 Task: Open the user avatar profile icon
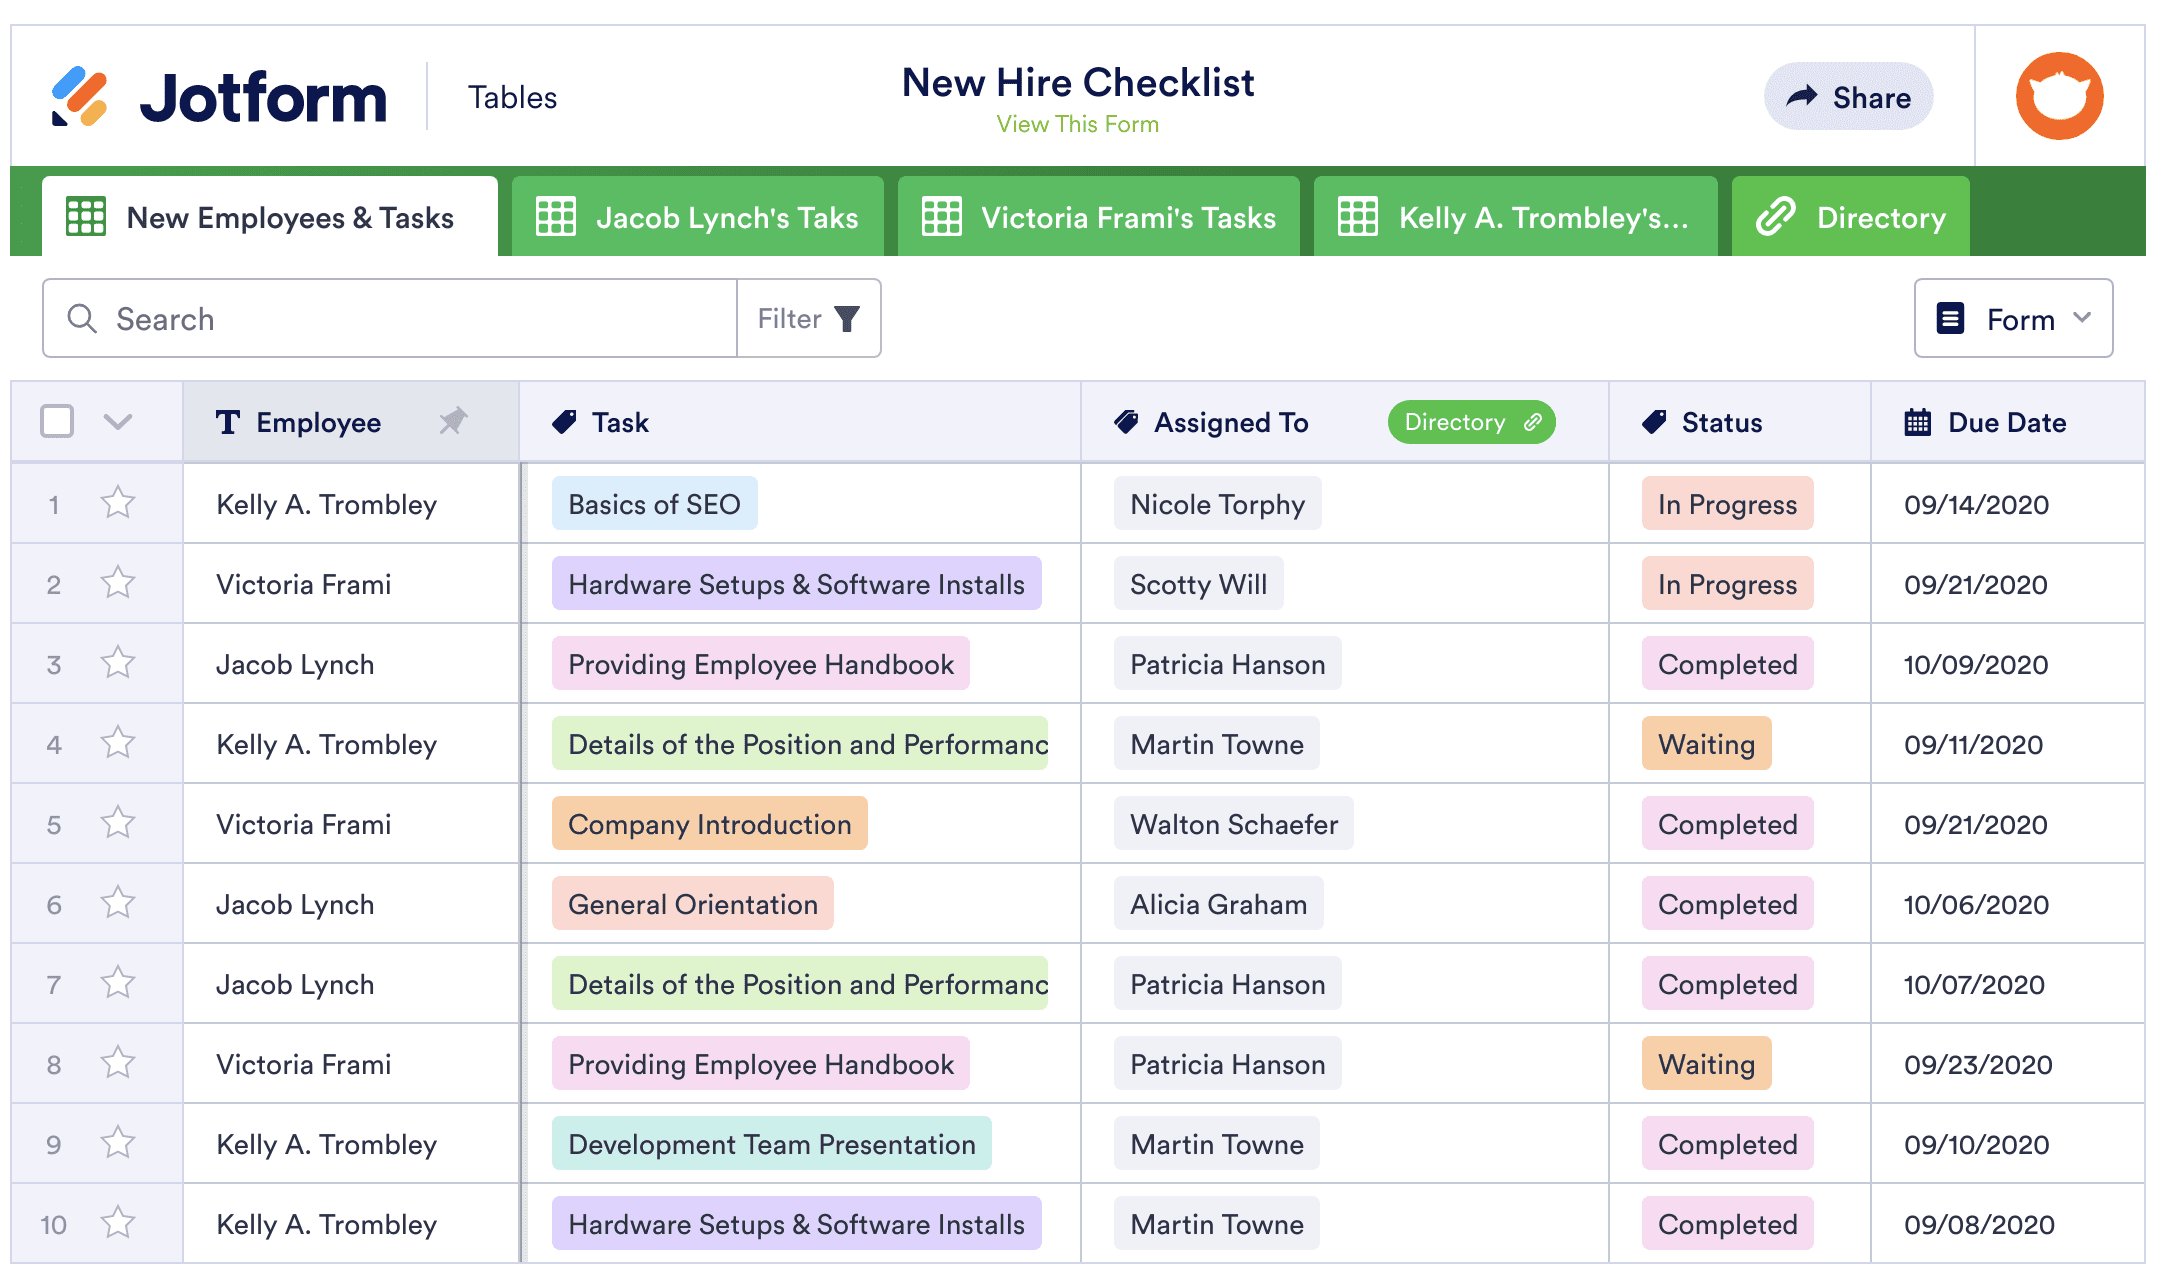[x=2058, y=97]
